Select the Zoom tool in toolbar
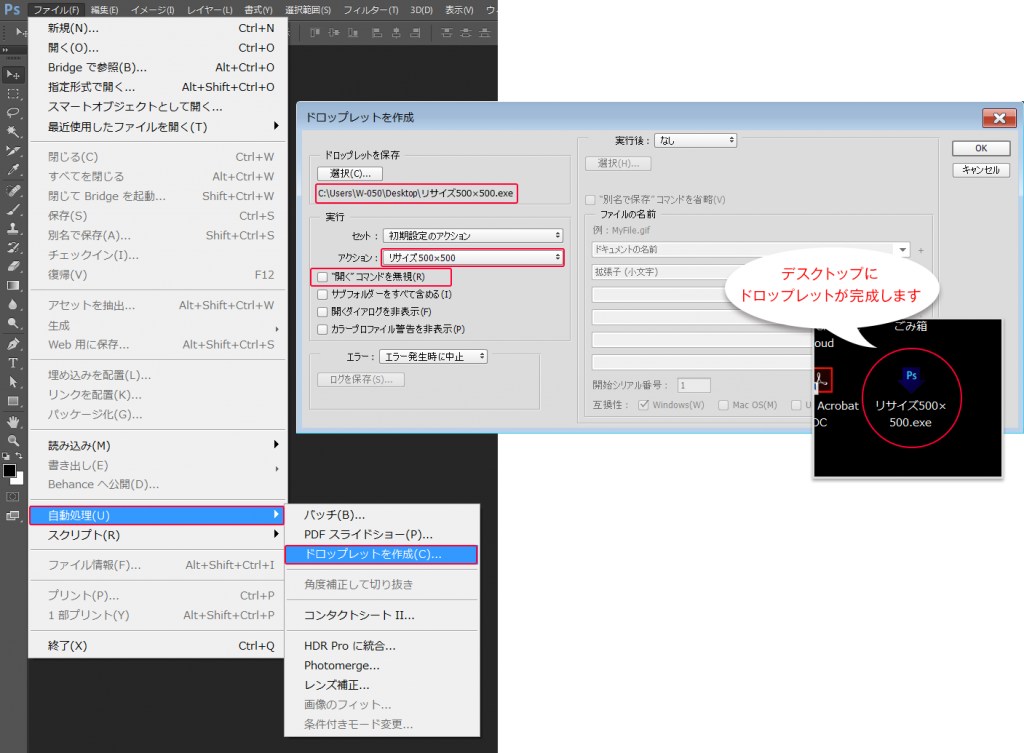Screen dimensions: 1024x753 tap(13, 441)
